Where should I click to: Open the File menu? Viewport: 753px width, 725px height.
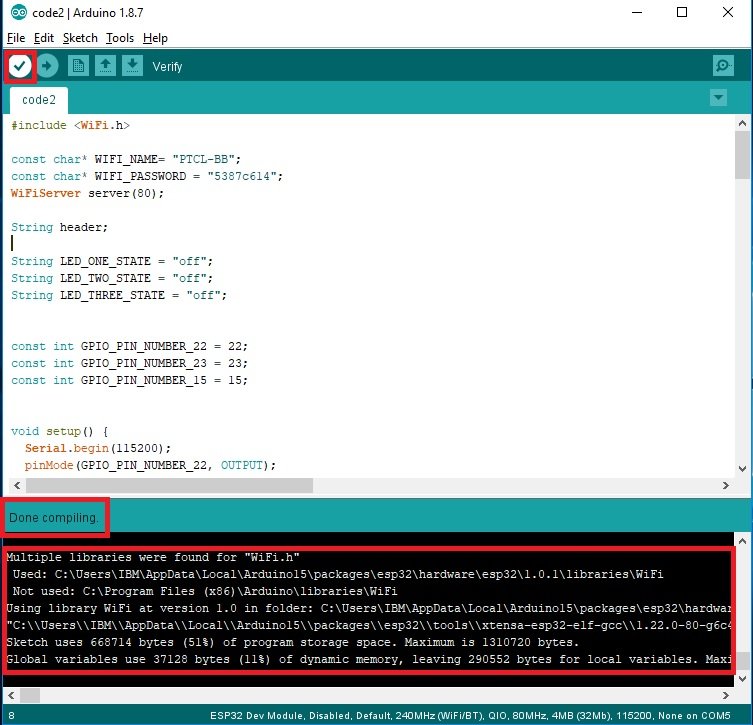[x=16, y=38]
